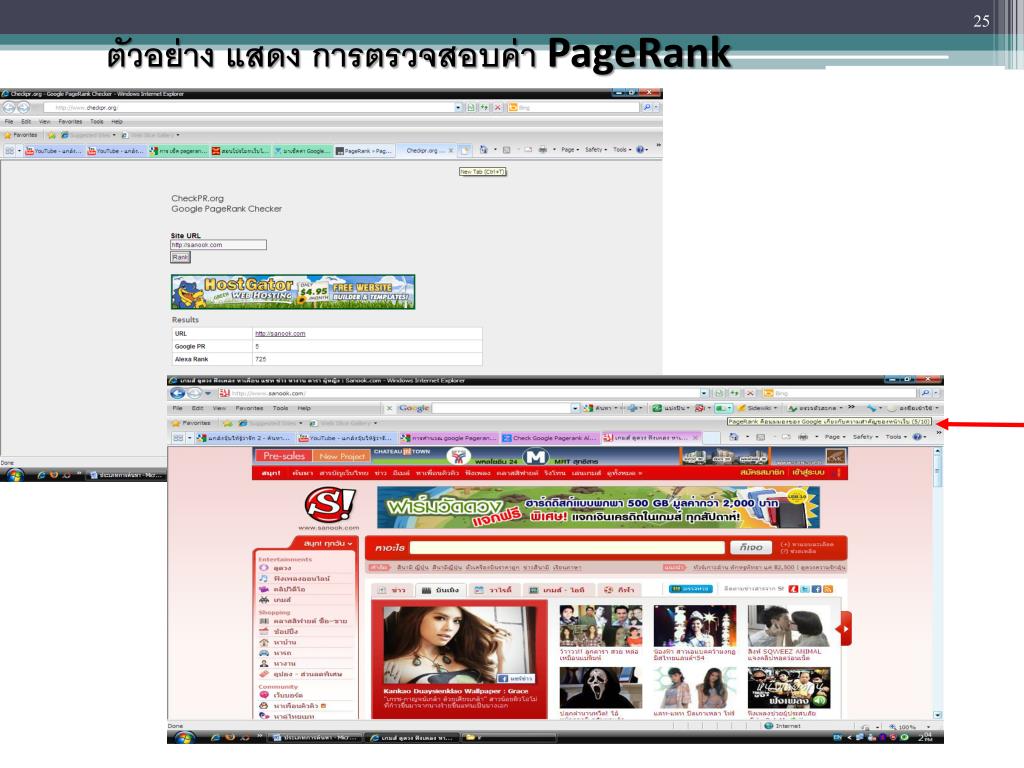The width and height of the screenshot is (1024, 768).
Task: Open a new tab in CheckPR window
Action: tap(464, 151)
